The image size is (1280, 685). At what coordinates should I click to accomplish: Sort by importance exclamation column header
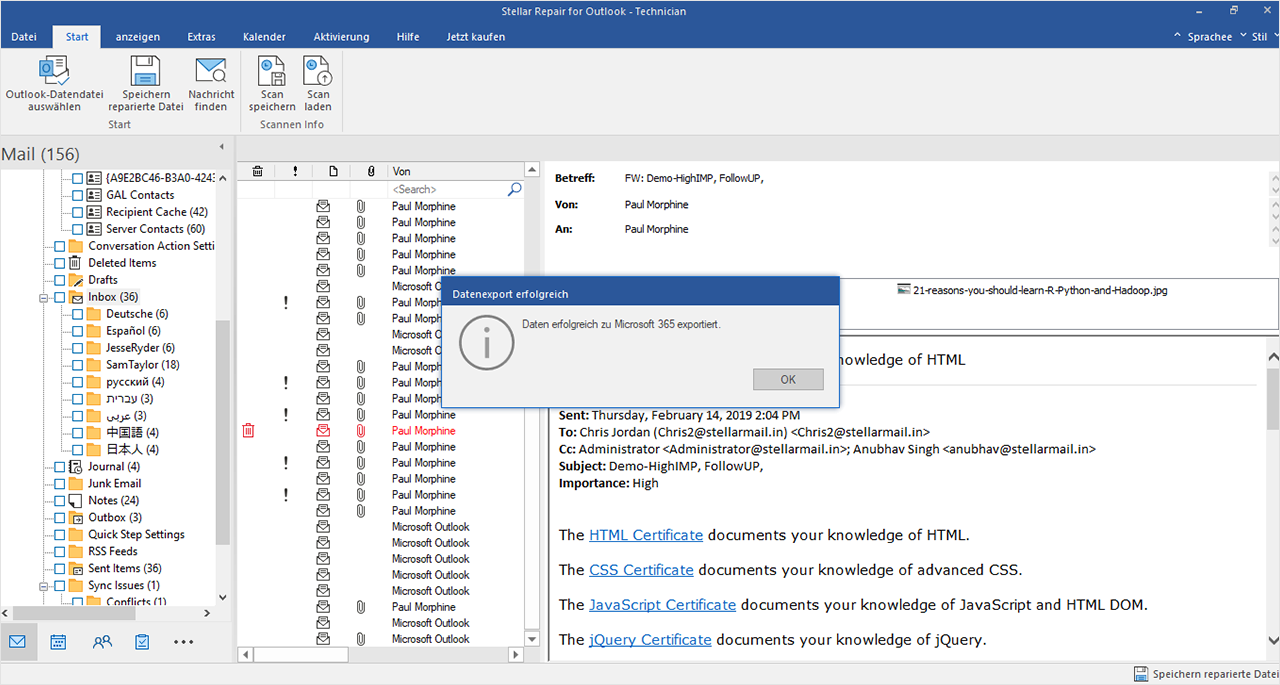(295, 171)
